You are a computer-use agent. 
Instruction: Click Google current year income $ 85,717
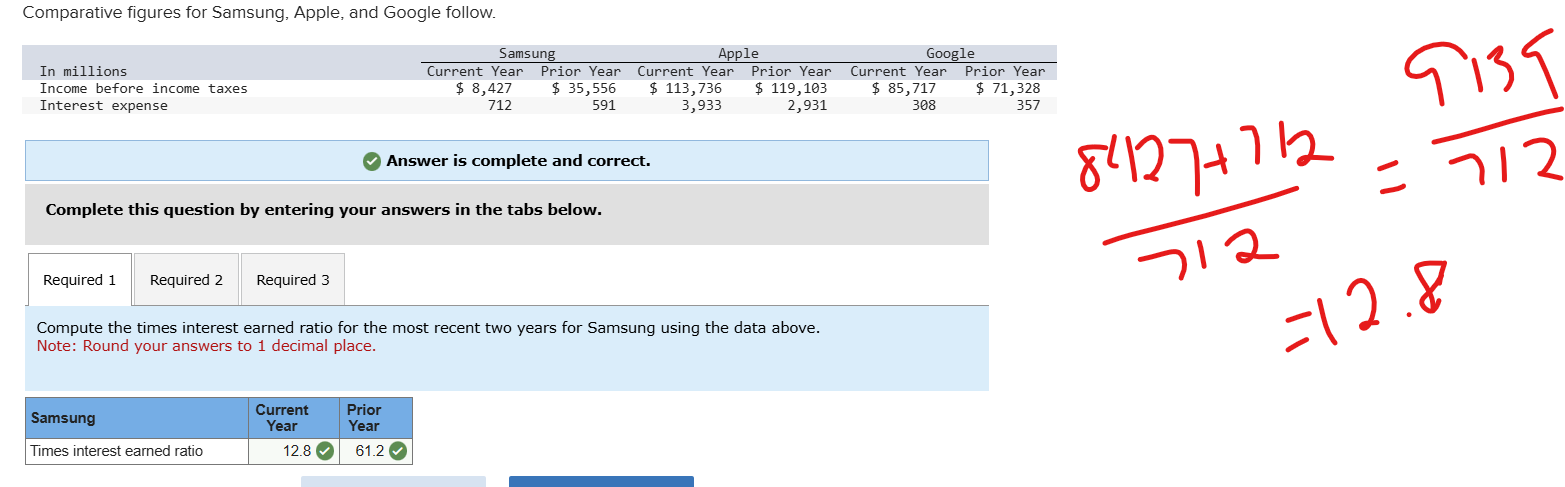(904, 88)
